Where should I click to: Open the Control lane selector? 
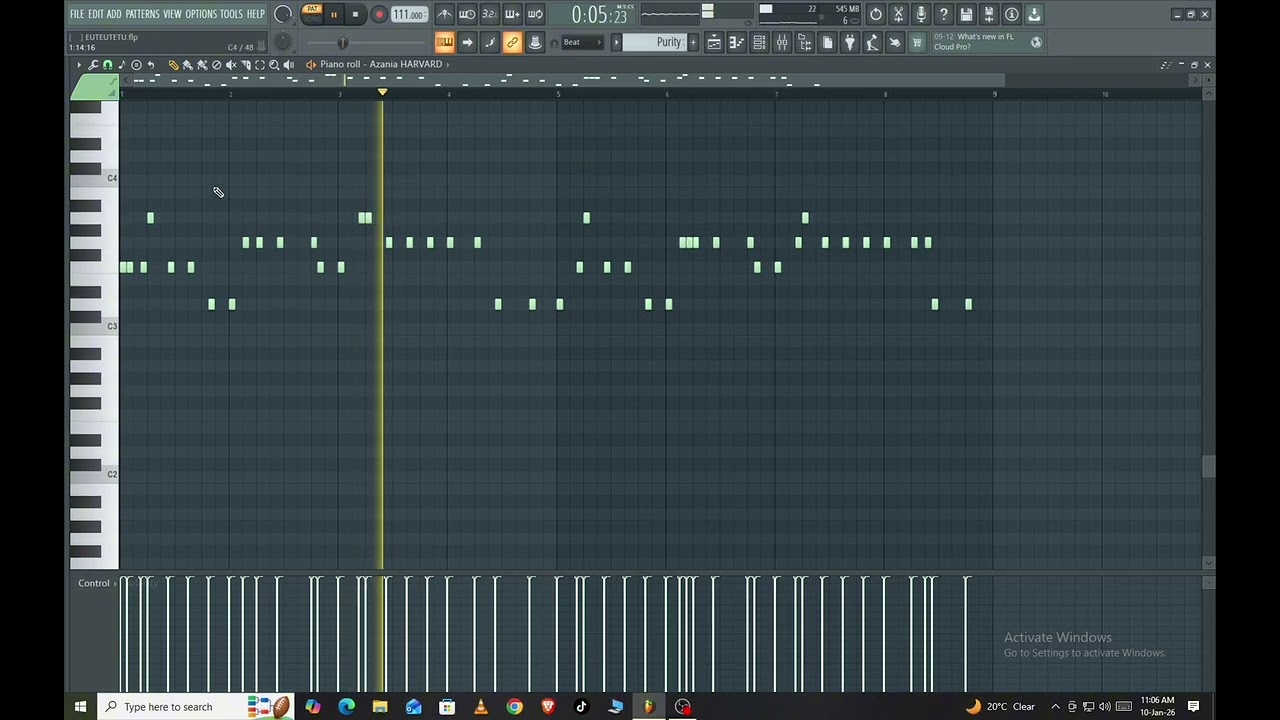tap(94, 583)
